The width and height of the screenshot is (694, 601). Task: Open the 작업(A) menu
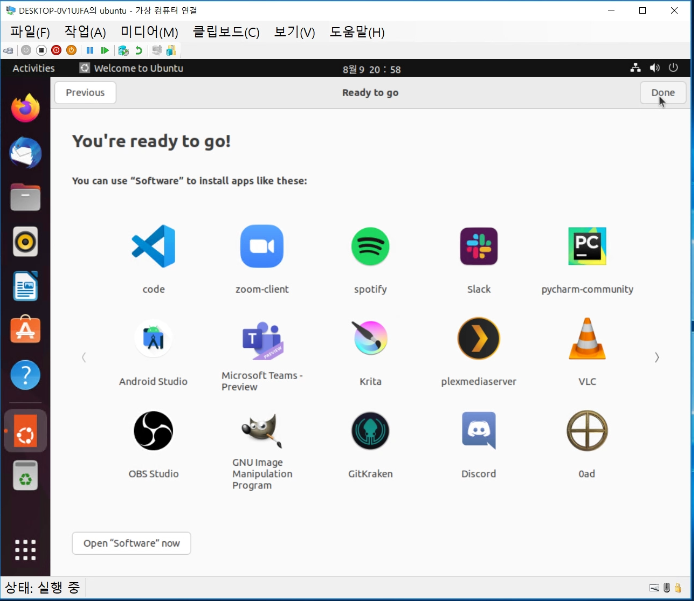click(x=85, y=32)
